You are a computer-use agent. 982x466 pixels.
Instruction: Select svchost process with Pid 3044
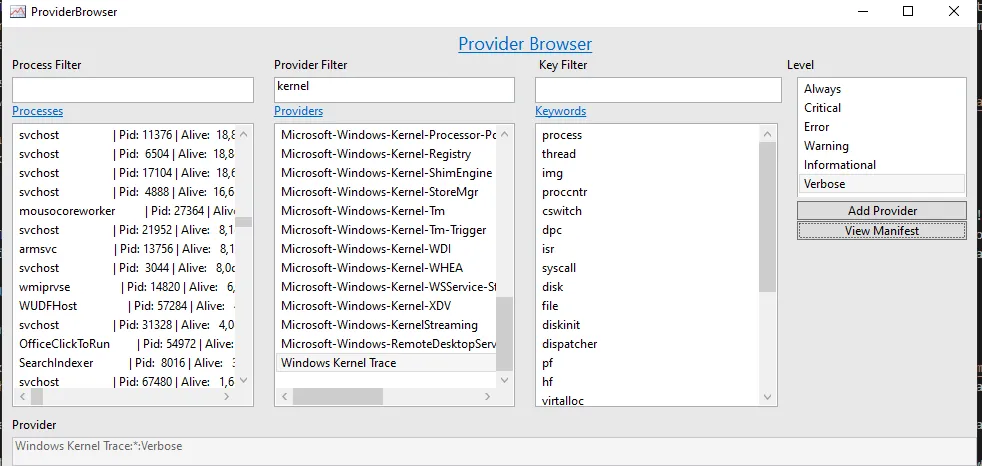(125, 267)
